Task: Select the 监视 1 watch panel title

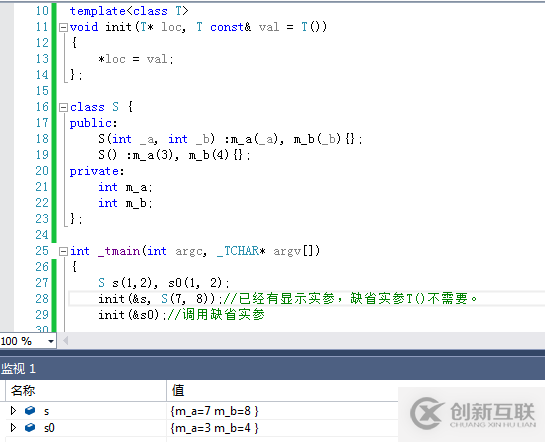Action: coord(18,369)
